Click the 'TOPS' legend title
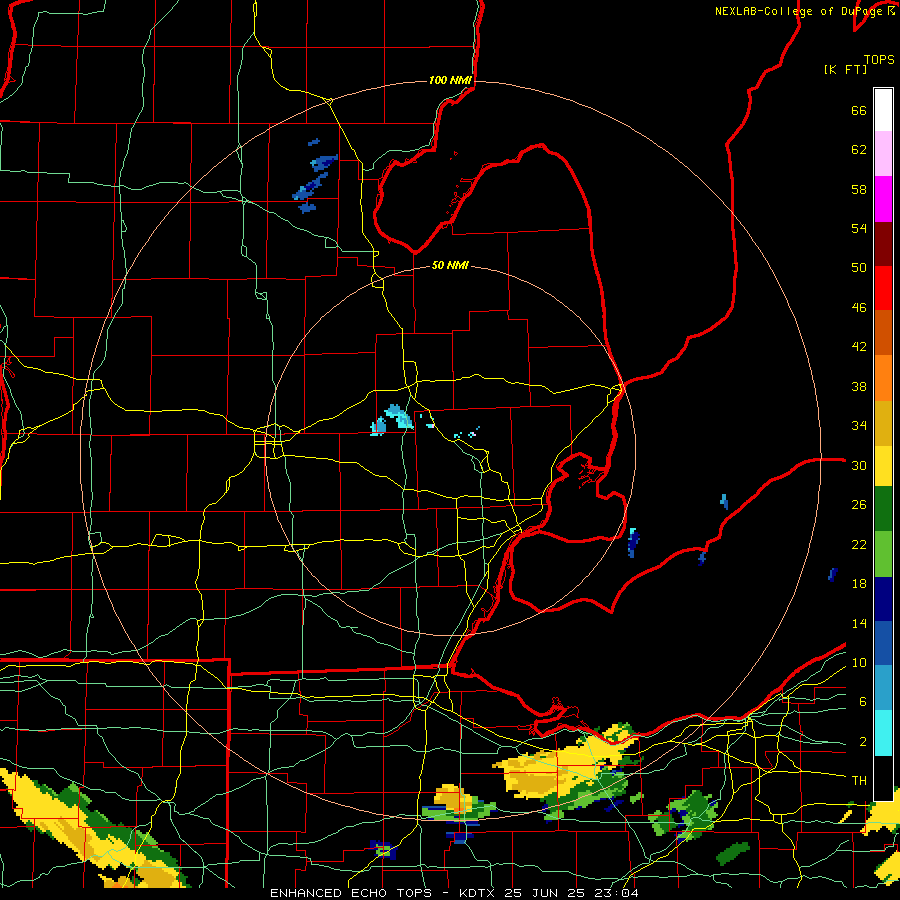This screenshot has width=900, height=900. 879,59
